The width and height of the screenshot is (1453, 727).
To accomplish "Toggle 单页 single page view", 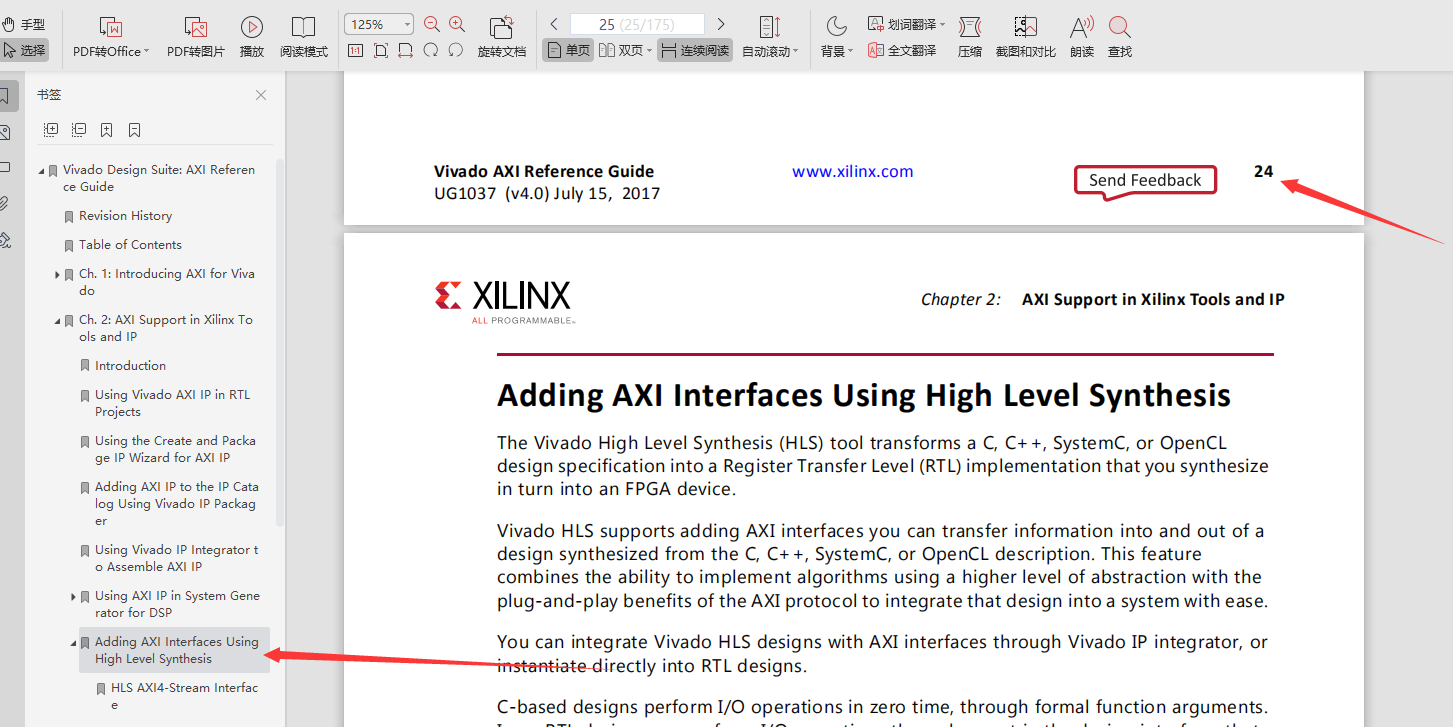I will click(567, 48).
